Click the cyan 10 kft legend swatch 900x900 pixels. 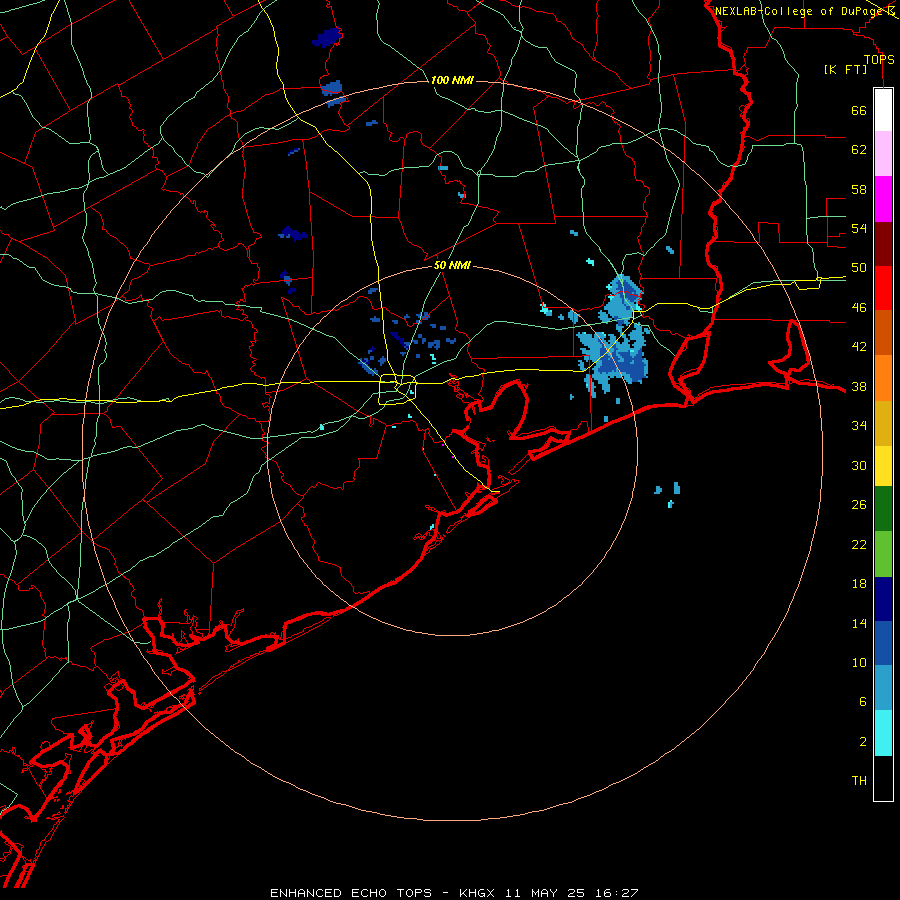pos(883,733)
